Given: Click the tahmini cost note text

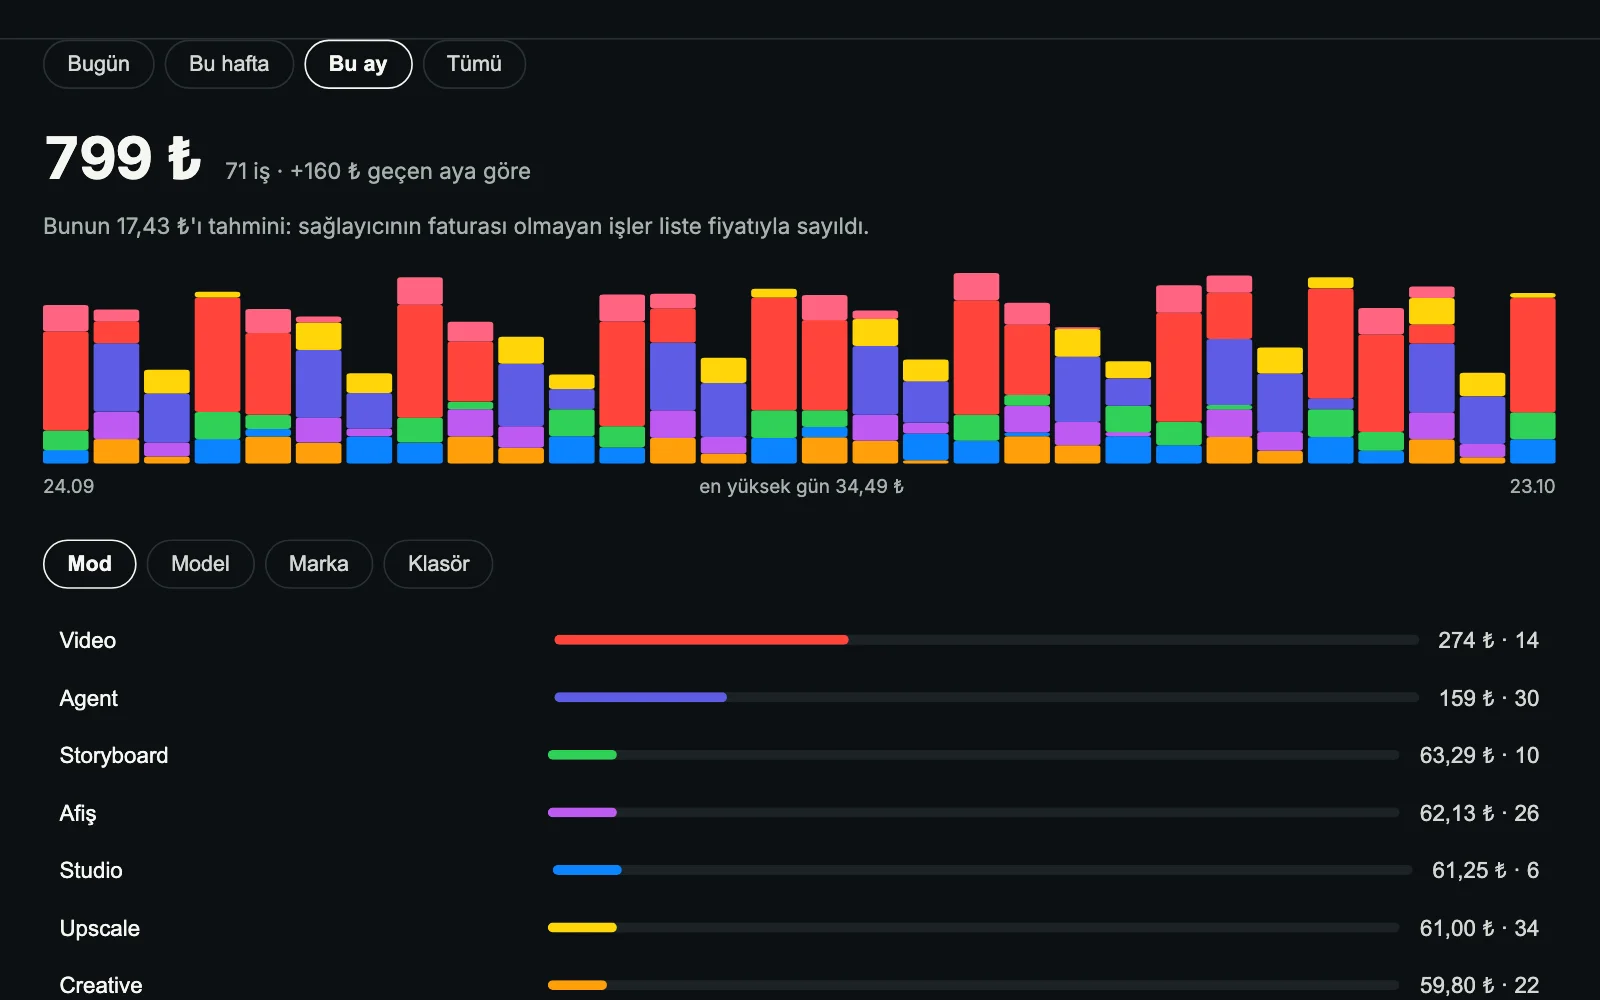Looking at the screenshot, I should pos(456,227).
